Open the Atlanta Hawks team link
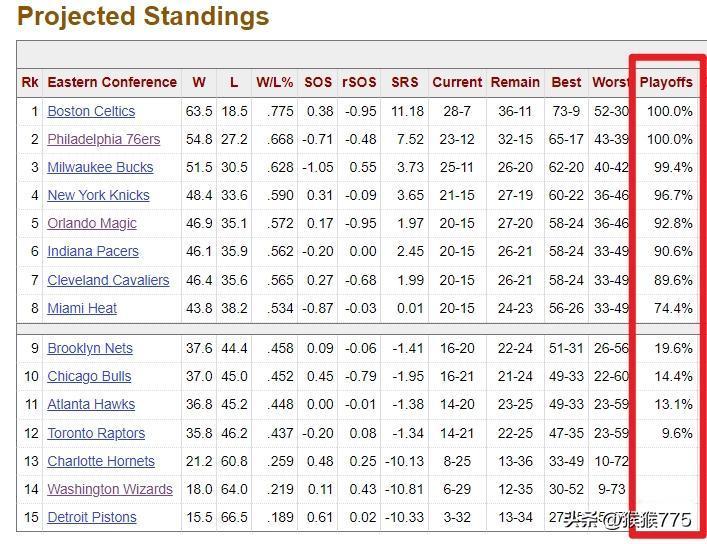Screen dimensions: 707x544 coord(91,404)
